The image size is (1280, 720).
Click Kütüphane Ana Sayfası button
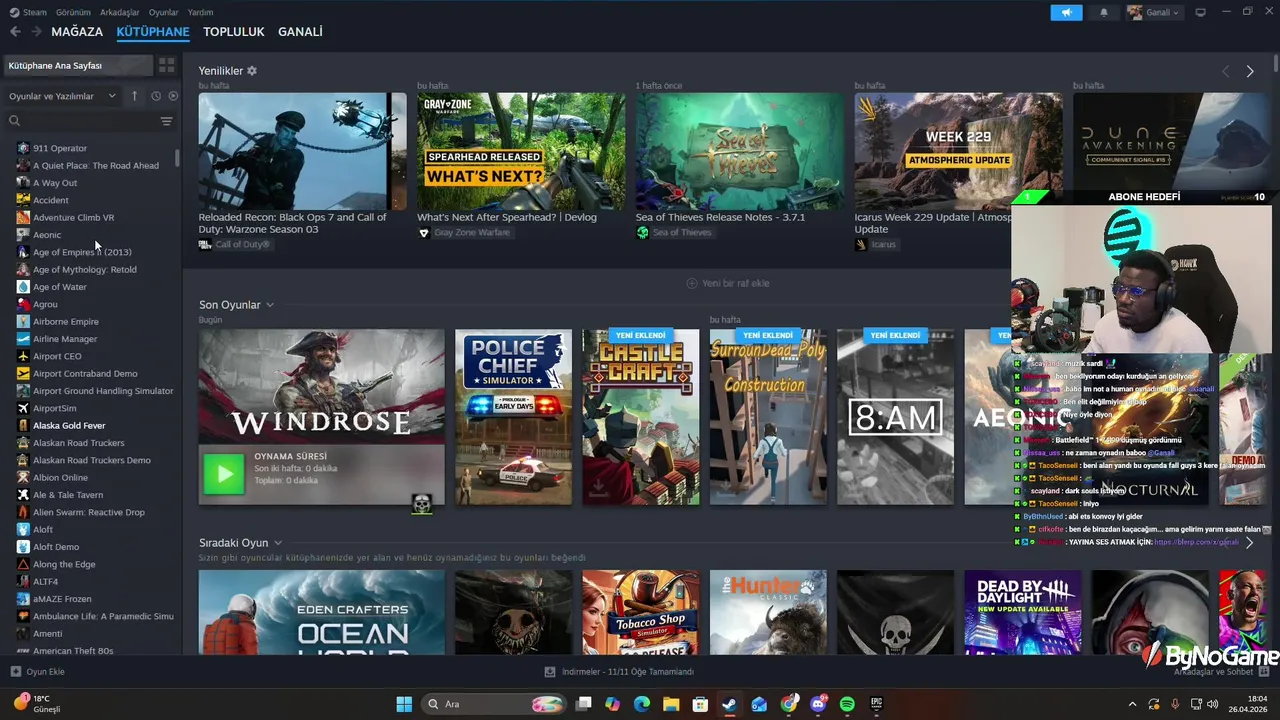78,65
